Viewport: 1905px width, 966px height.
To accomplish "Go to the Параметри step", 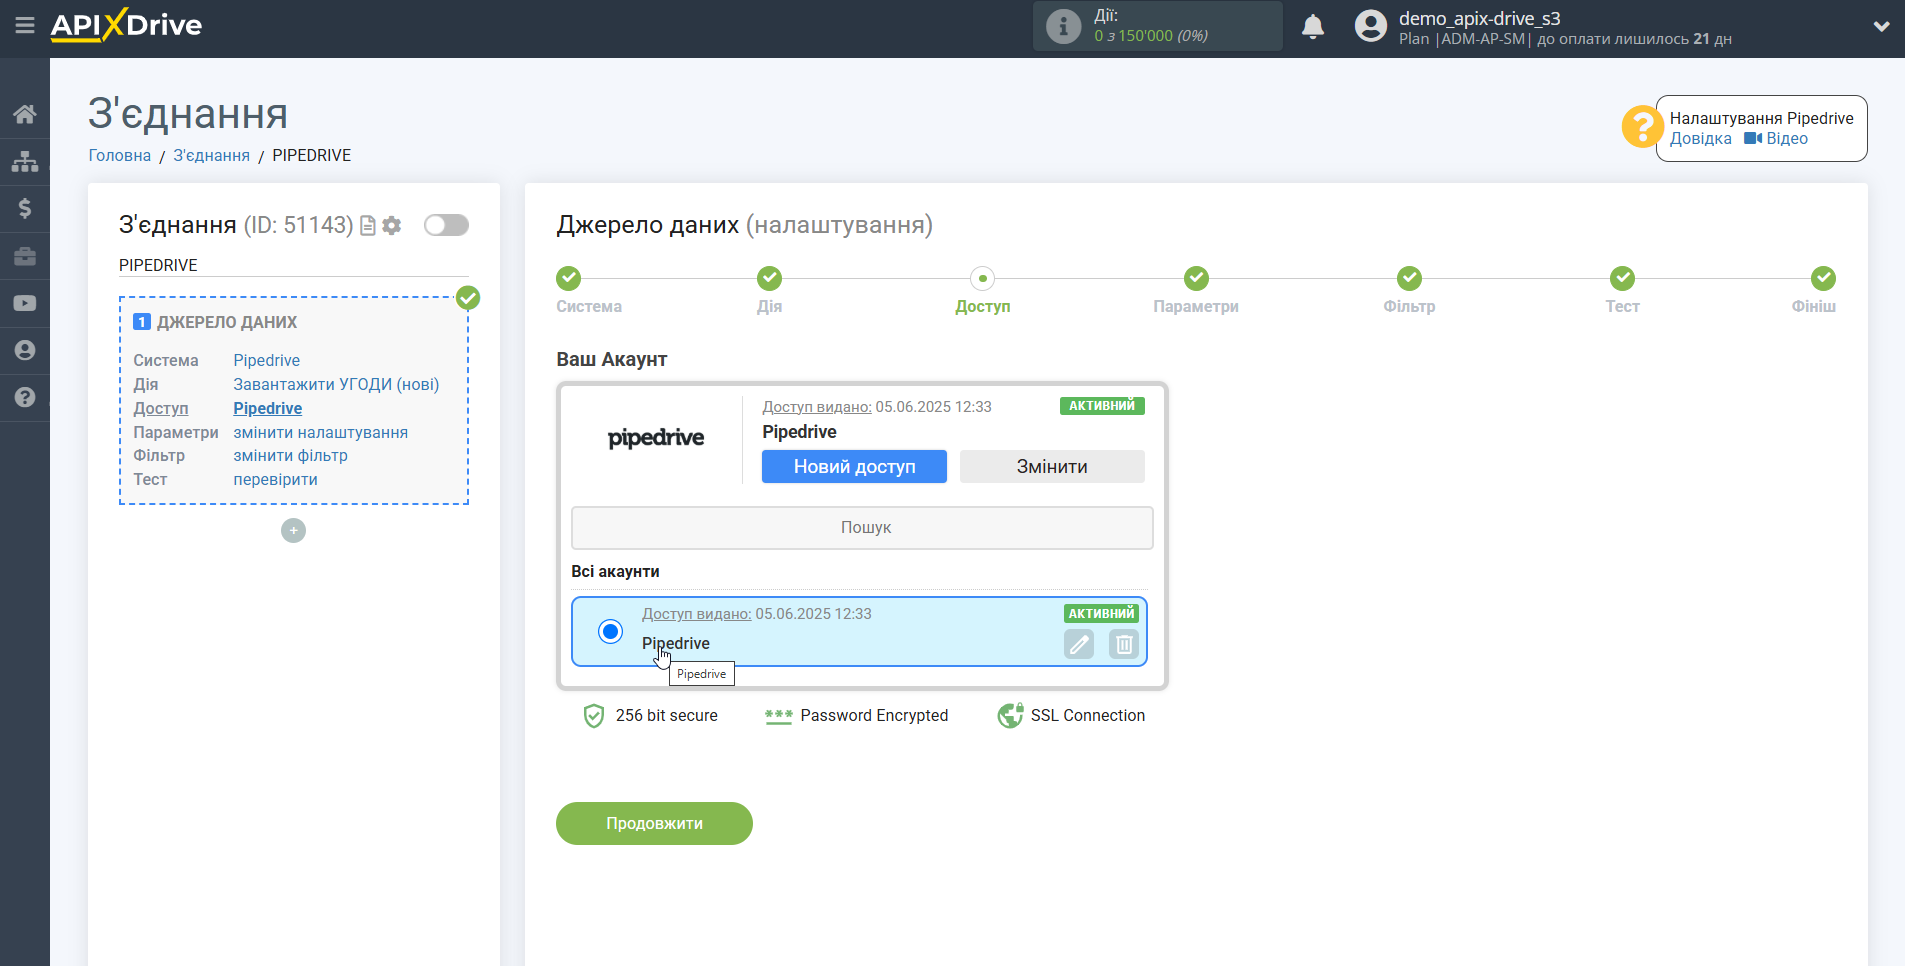I will pyautogui.click(x=1196, y=278).
